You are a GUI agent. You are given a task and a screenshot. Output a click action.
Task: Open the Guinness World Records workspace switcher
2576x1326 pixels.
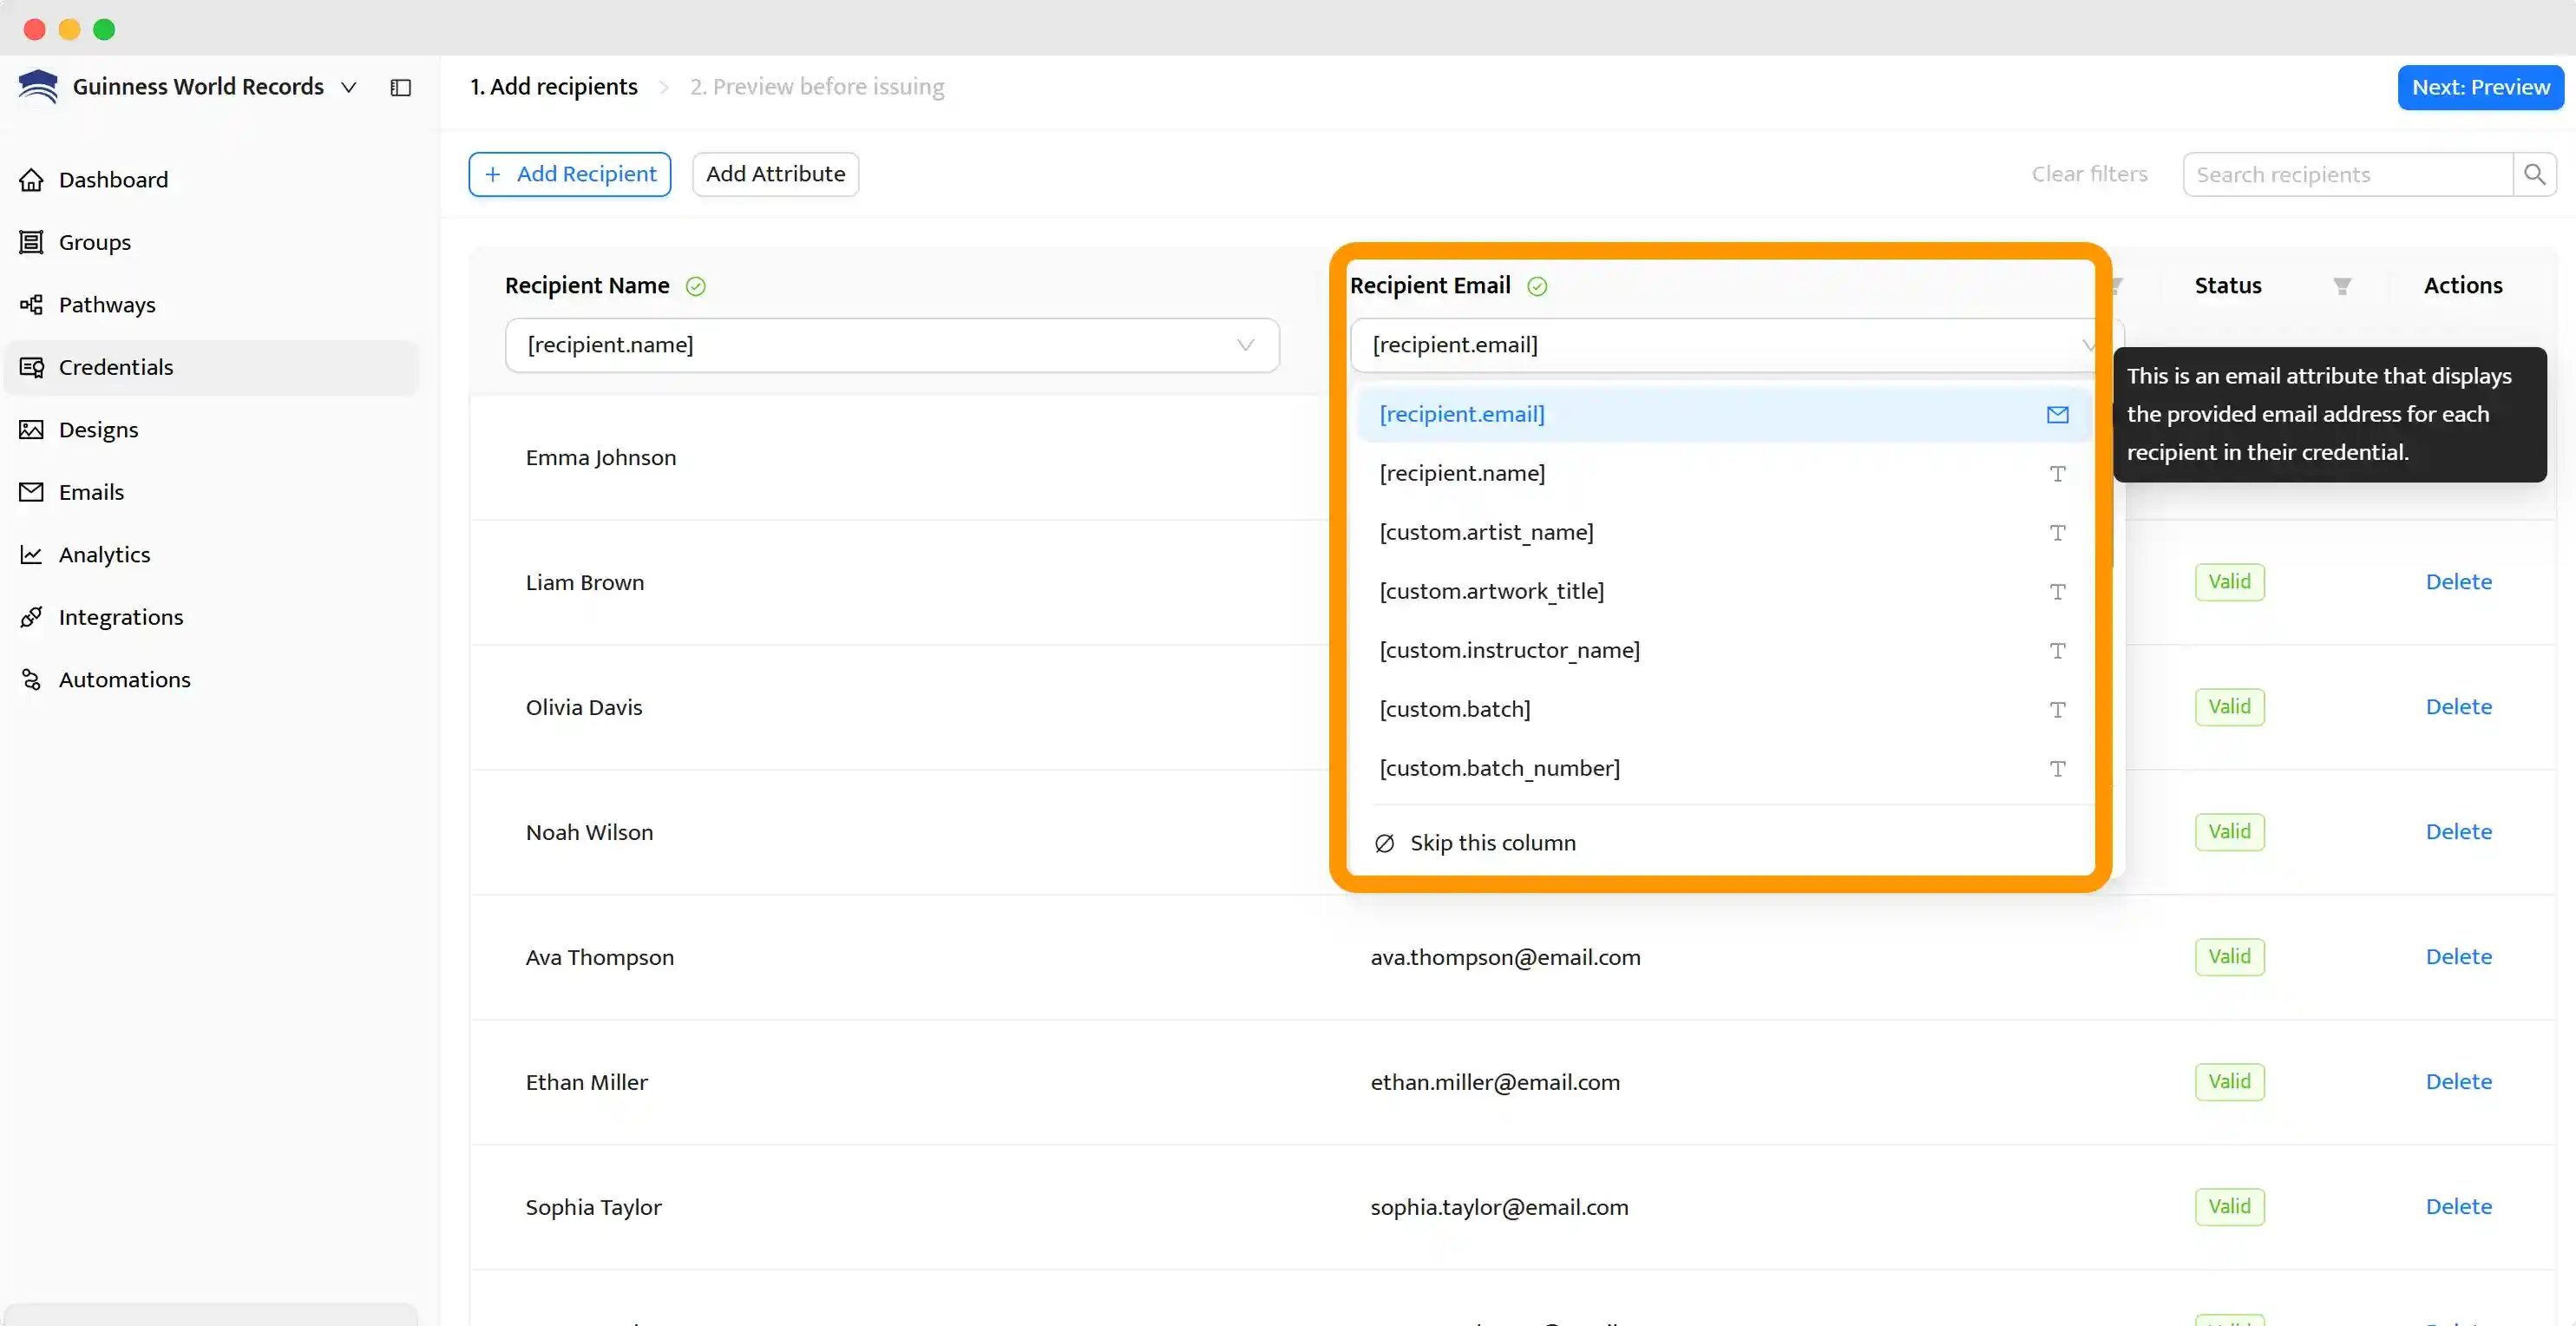(348, 87)
